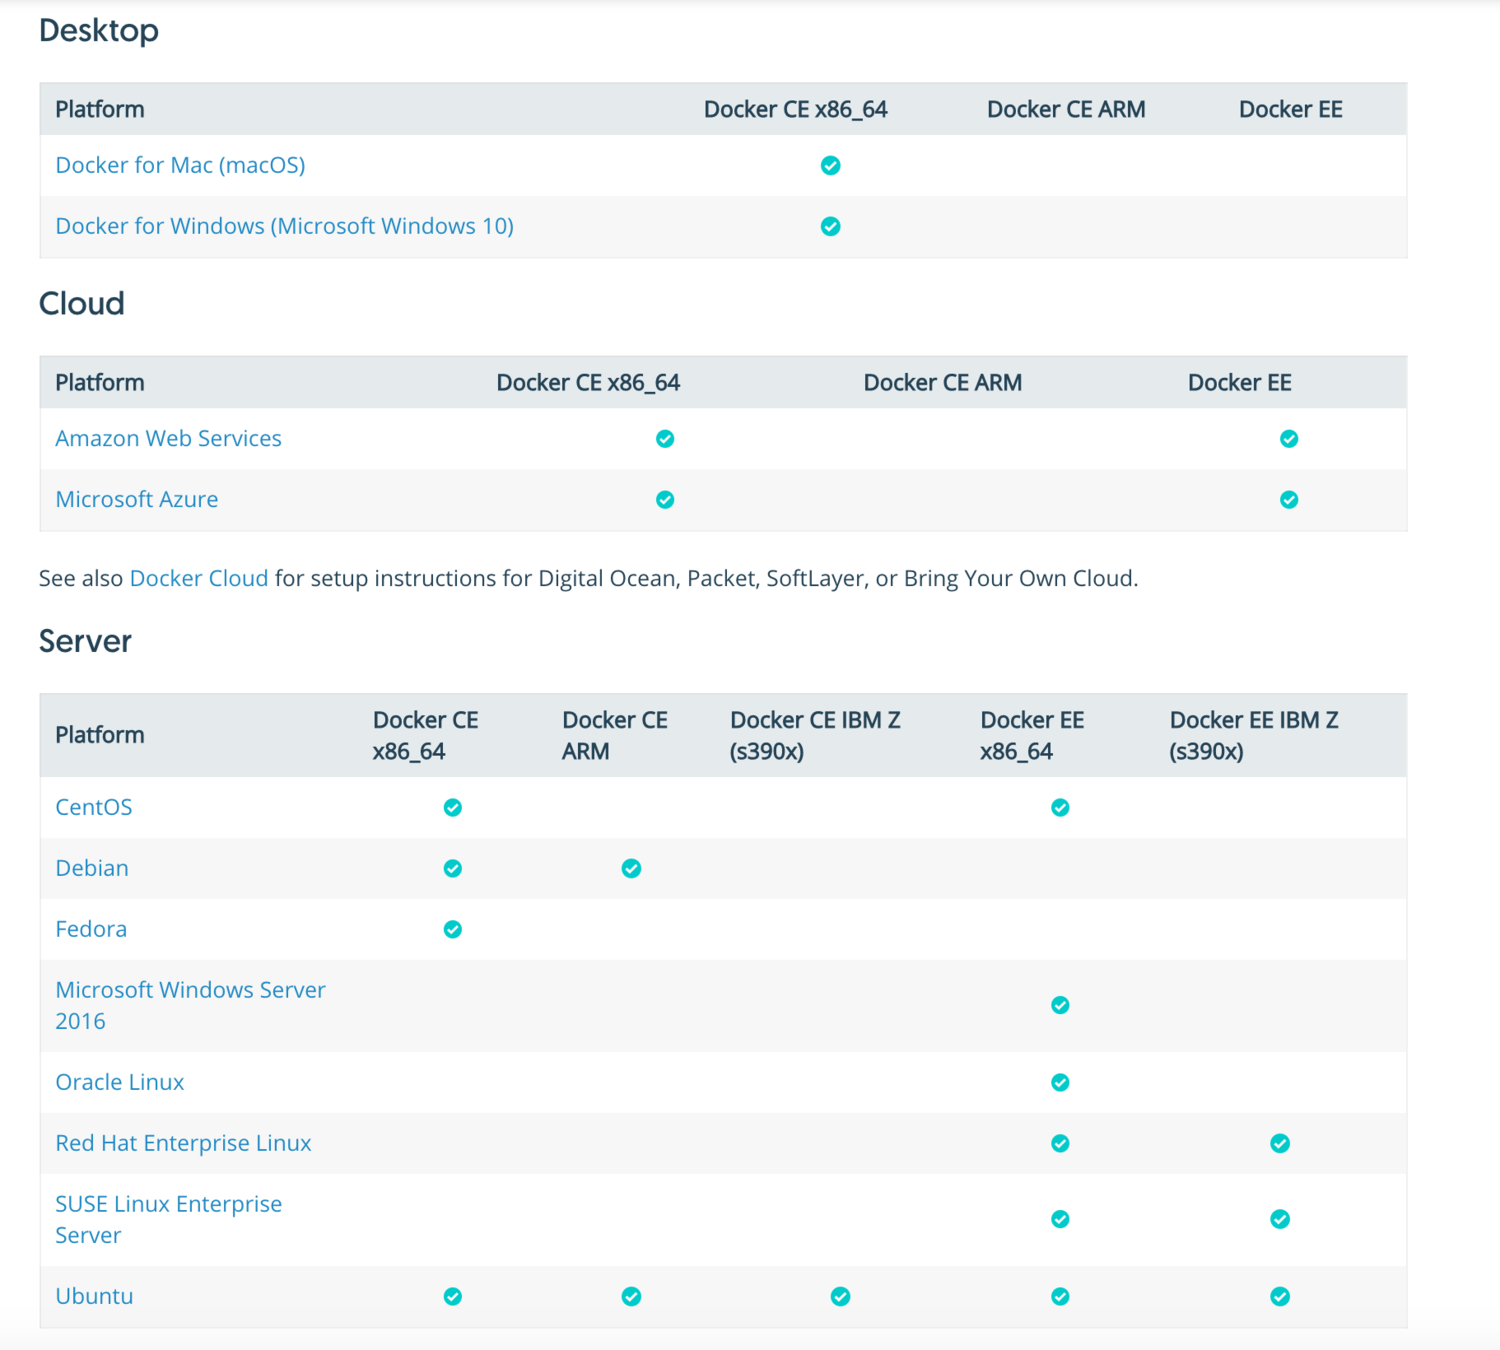The width and height of the screenshot is (1500, 1350).
Task: Click Amazon Web Services Docker CE x86_64 checkmark
Action: [x=665, y=438]
